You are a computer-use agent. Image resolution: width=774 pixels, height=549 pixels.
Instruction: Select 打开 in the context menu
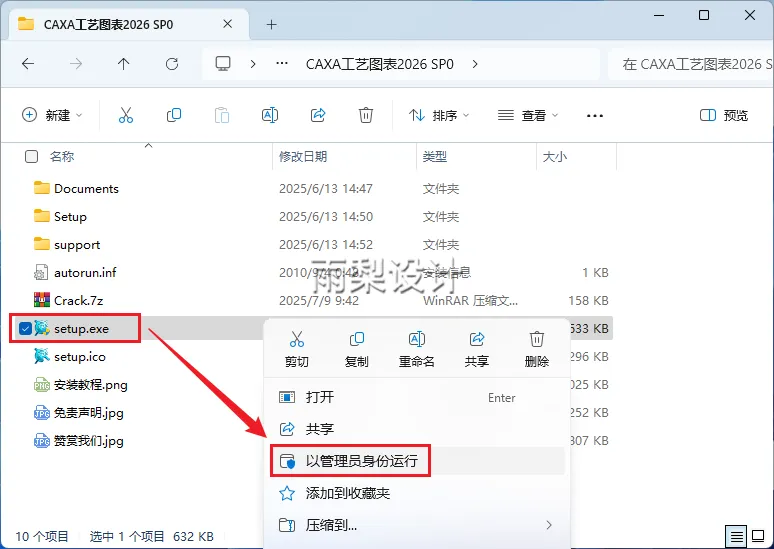coord(418,397)
